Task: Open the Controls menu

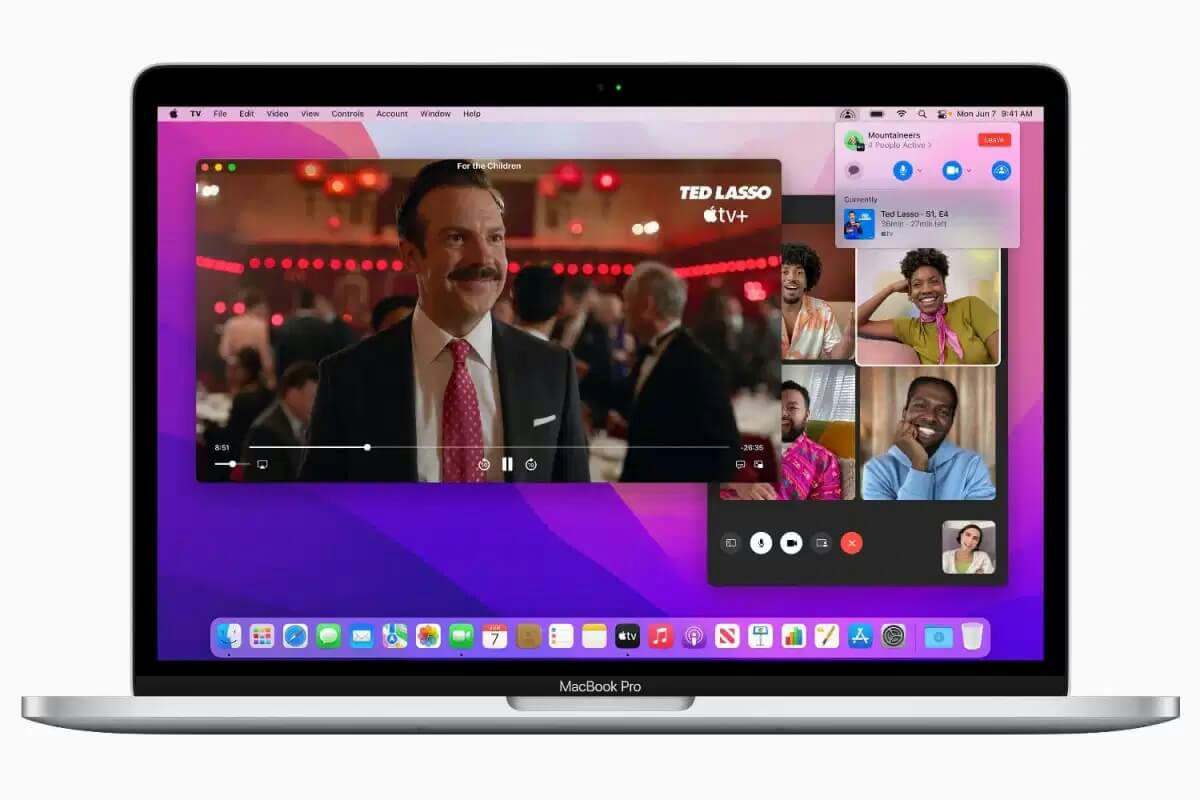Action: 347,114
